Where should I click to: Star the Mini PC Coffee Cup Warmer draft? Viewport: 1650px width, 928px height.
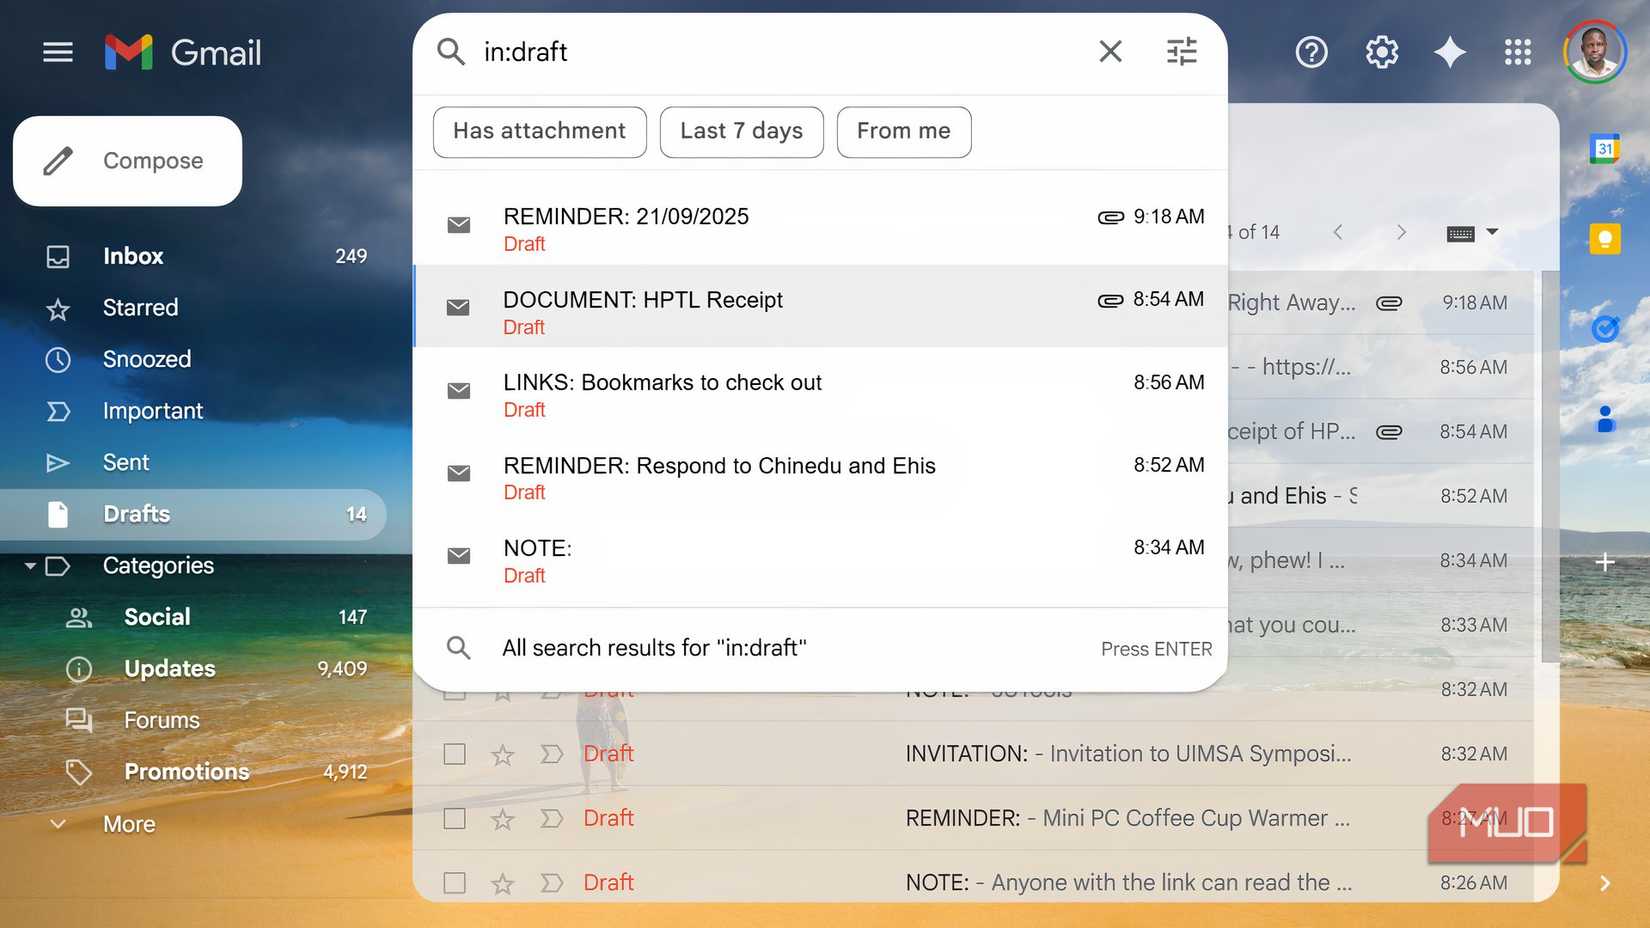click(x=502, y=819)
